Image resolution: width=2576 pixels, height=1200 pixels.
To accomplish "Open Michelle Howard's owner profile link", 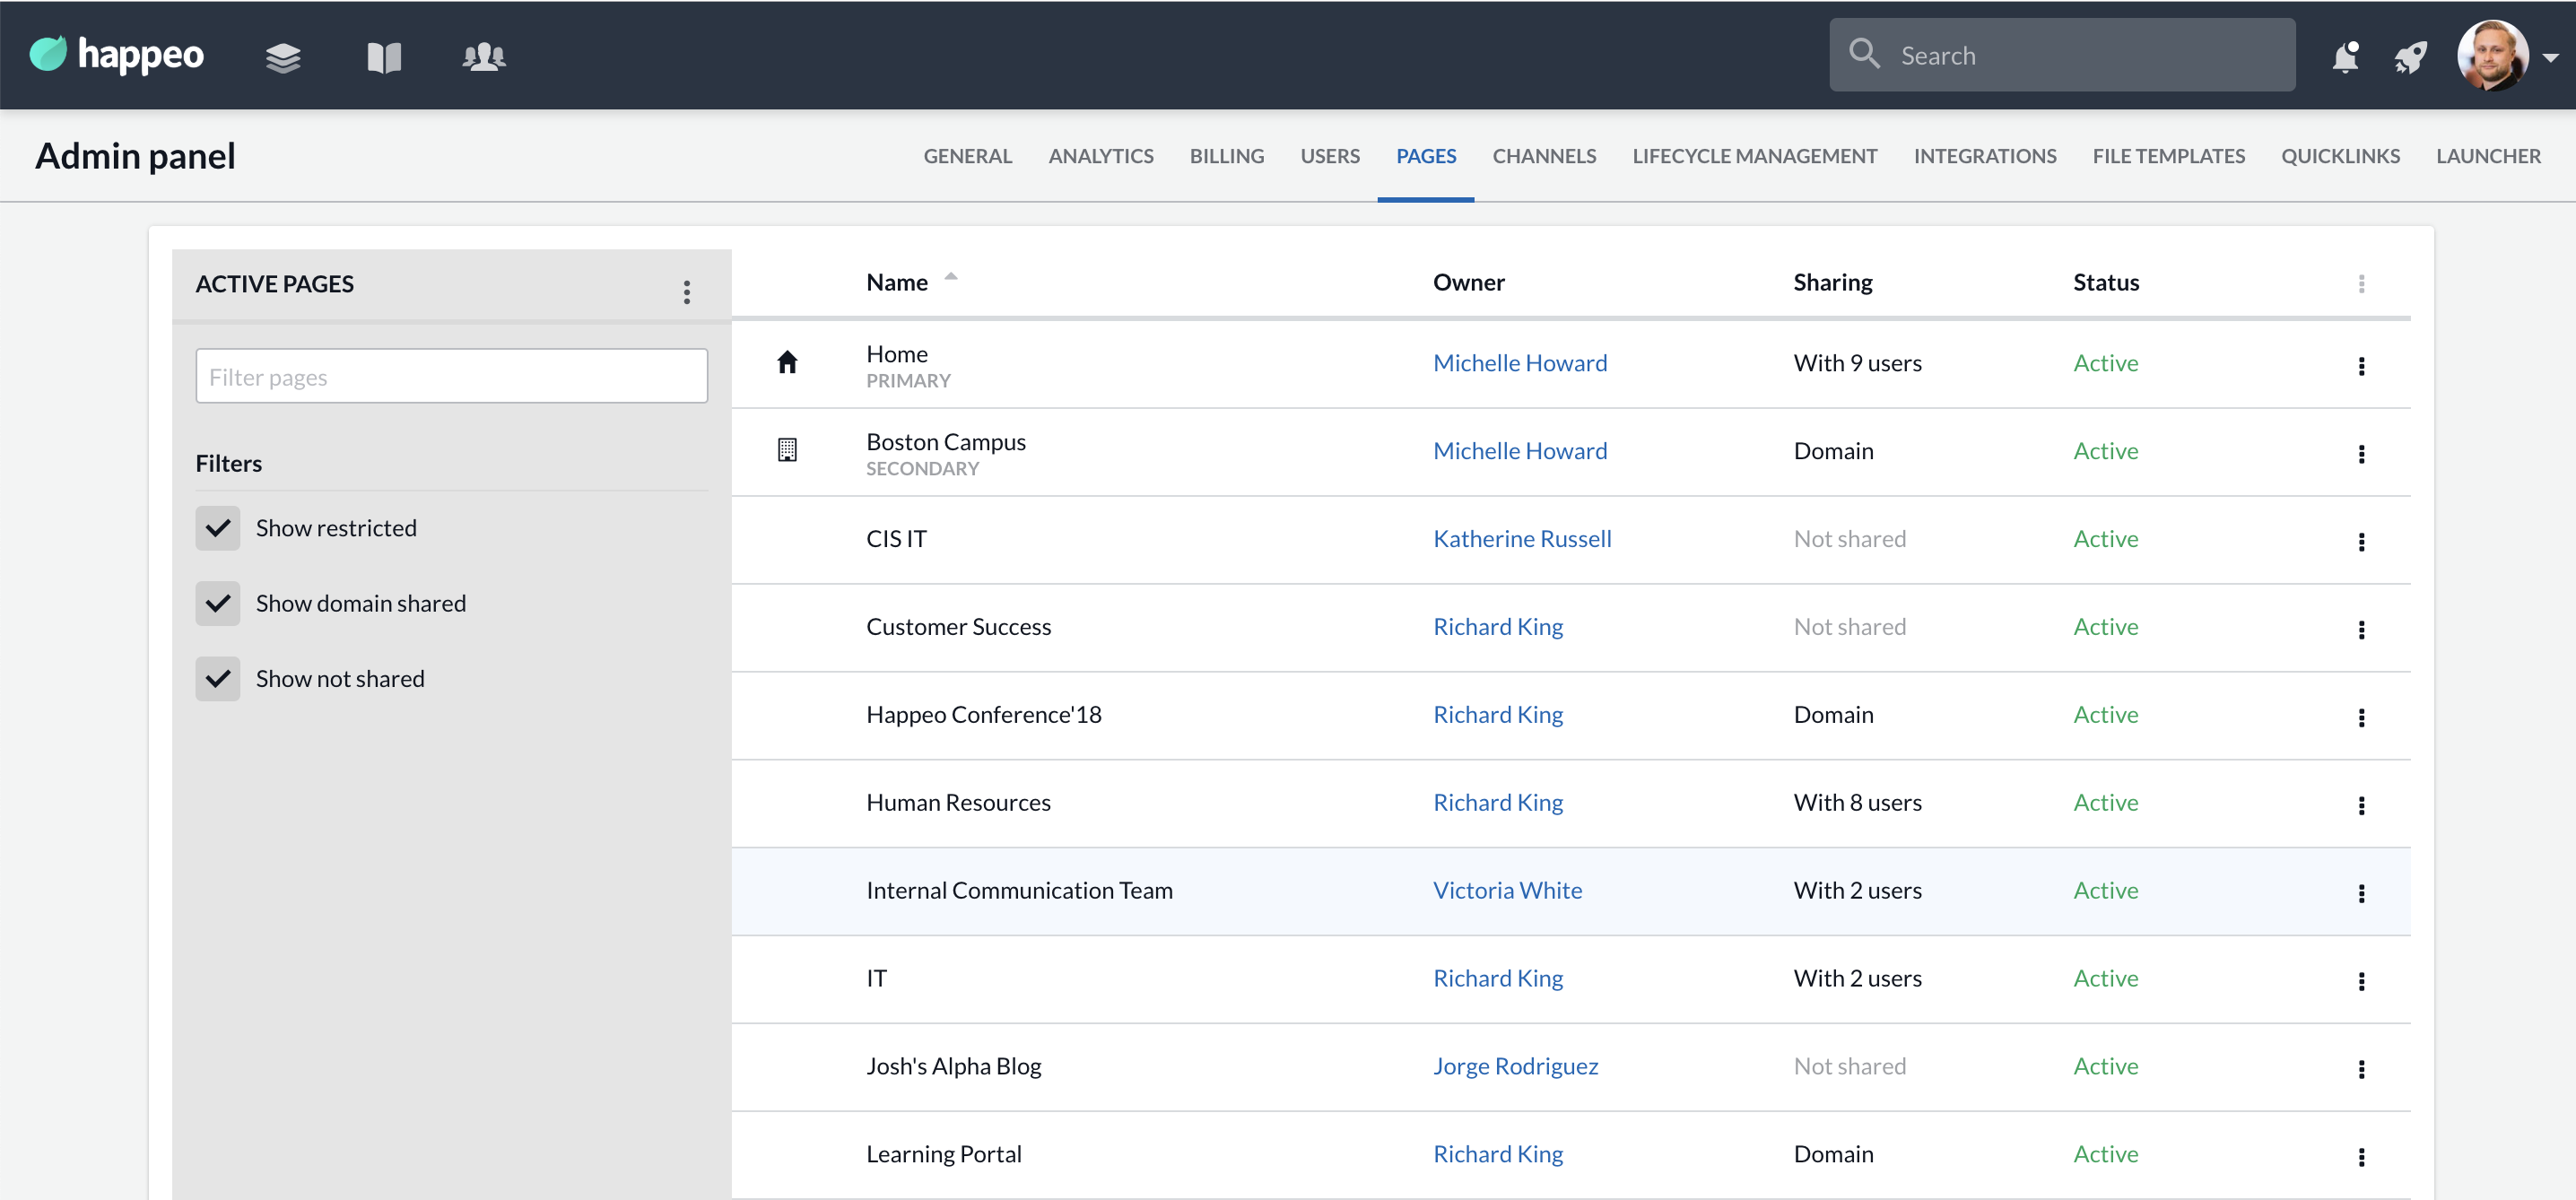I will pyautogui.click(x=1519, y=362).
